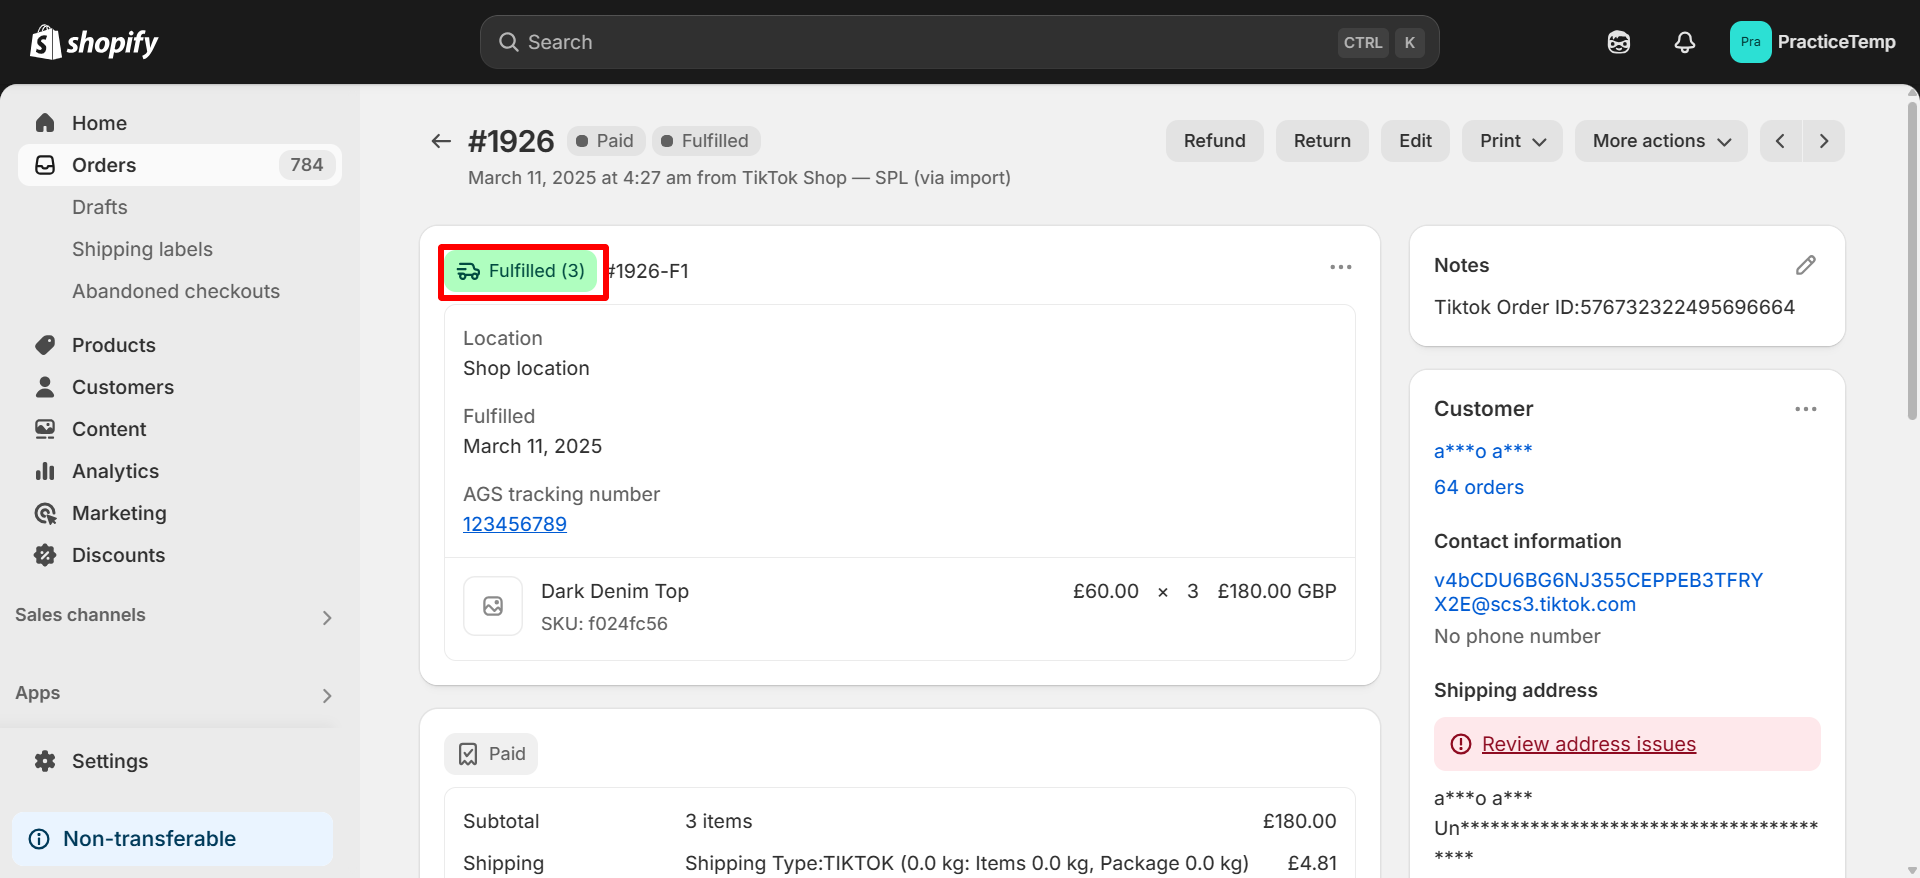Click the Non-transferable info icon
The width and height of the screenshot is (1920, 878).
pyautogui.click(x=39, y=839)
